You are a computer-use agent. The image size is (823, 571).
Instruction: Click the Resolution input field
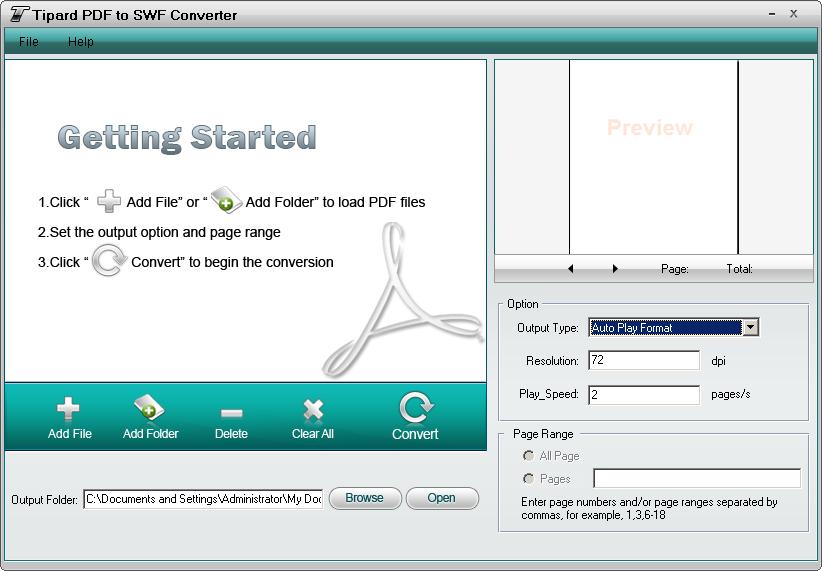(x=644, y=361)
